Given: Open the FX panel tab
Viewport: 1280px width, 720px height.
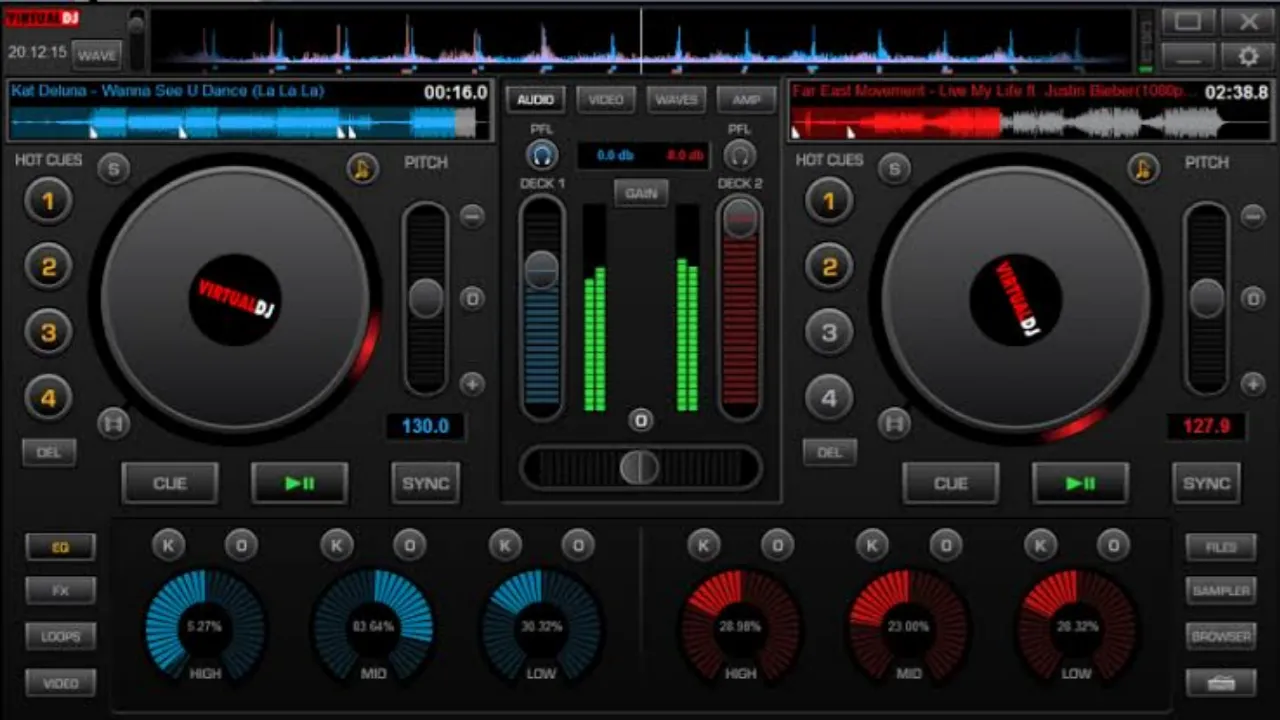Looking at the screenshot, I should coord(61,591).
